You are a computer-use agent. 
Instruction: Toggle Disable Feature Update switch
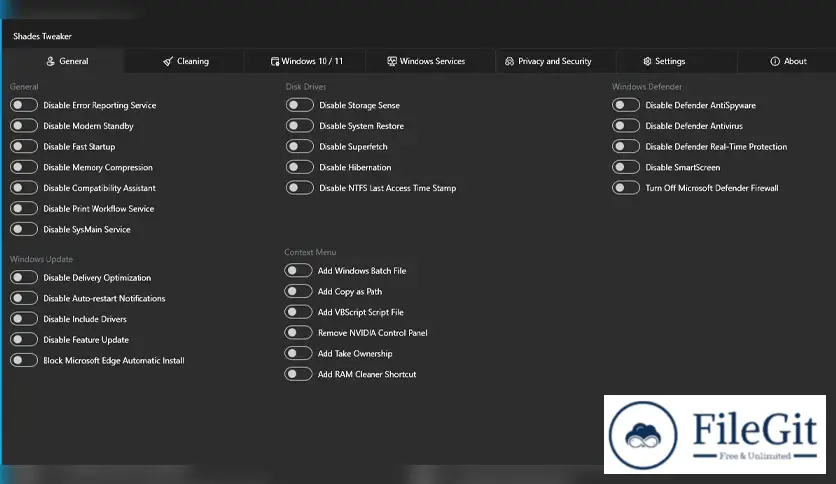24,340
